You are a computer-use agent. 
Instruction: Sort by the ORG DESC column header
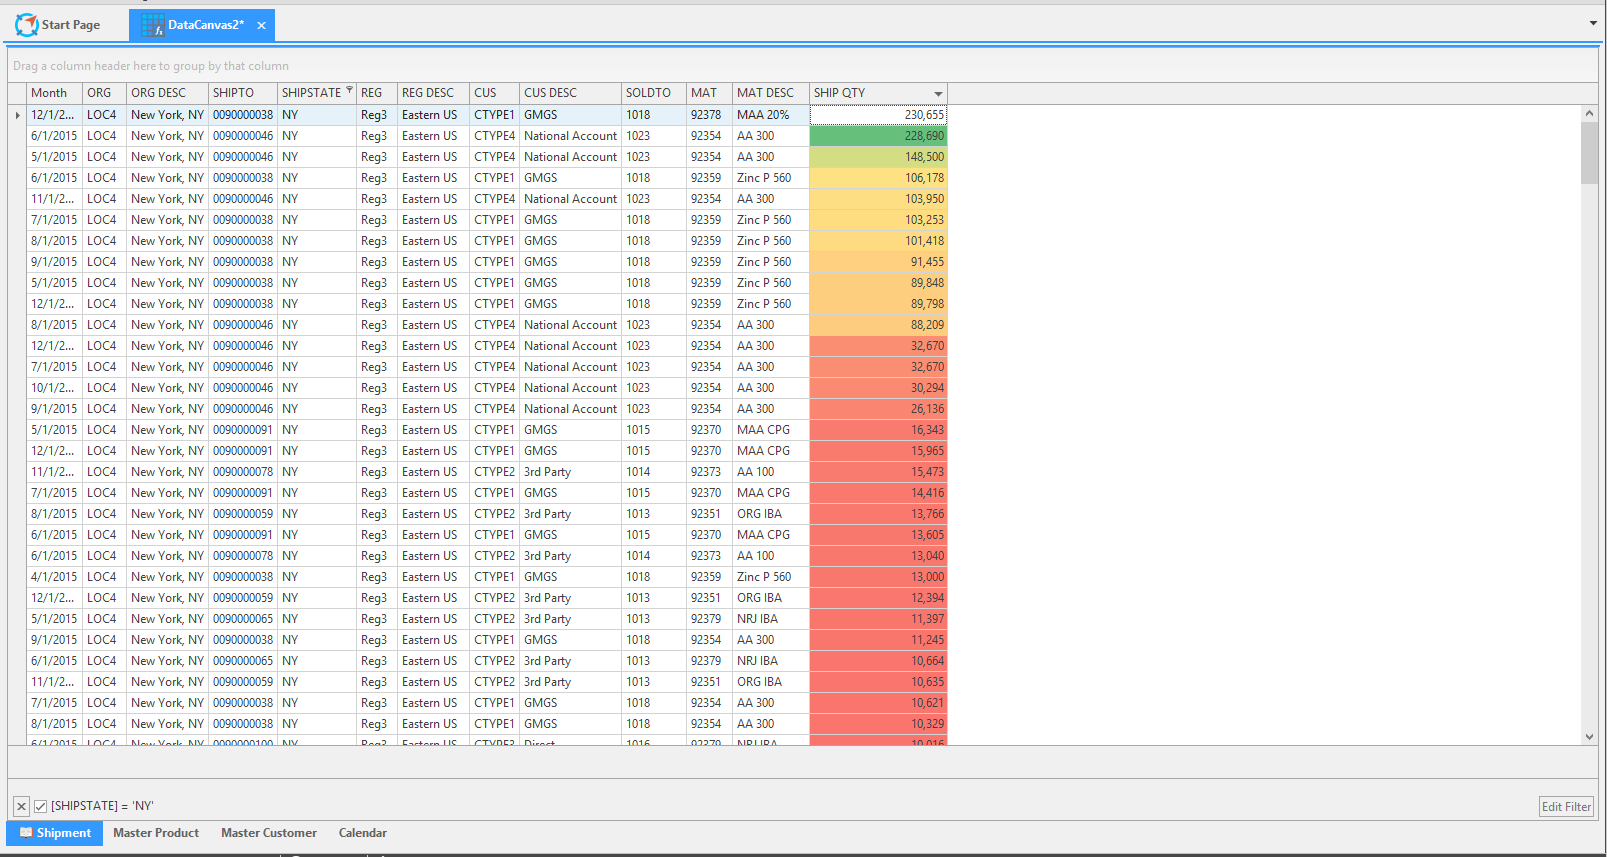[167, 93]
